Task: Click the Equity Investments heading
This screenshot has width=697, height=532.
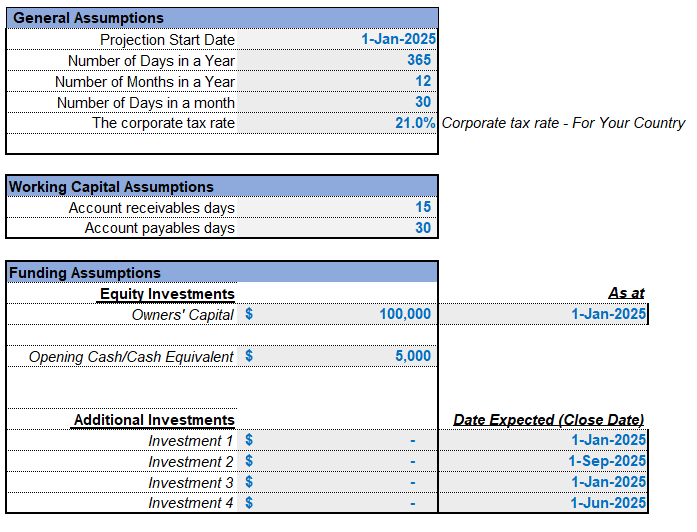Action: pos(166,294)
